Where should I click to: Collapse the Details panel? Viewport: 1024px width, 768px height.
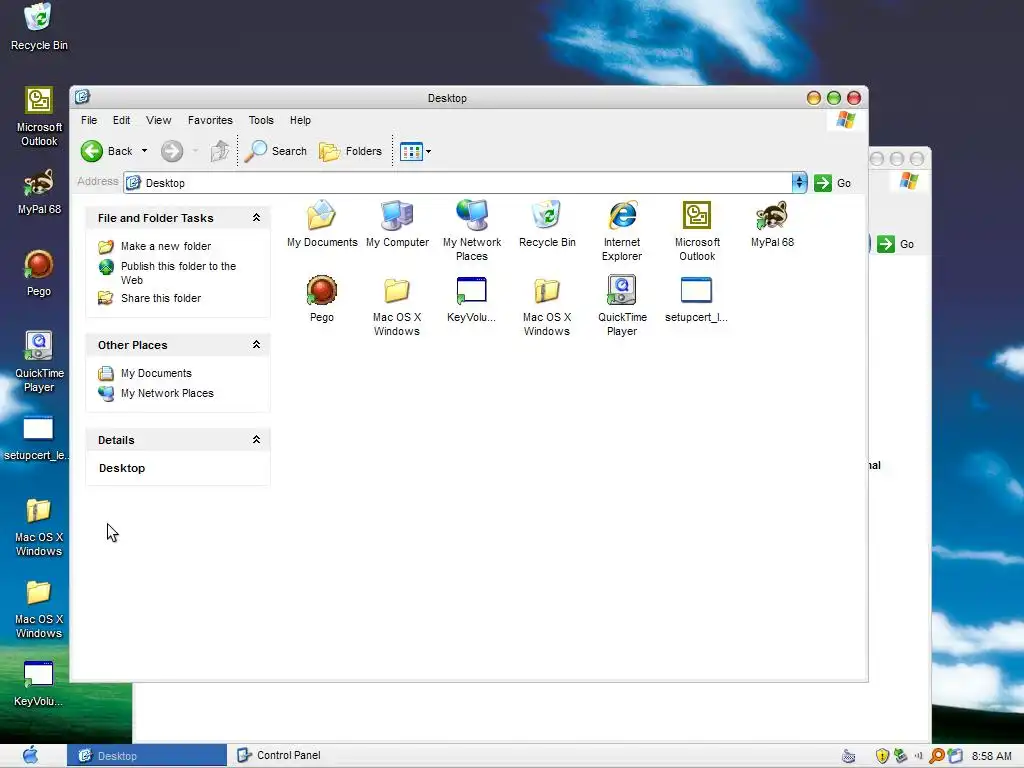(x=256, y=440)
